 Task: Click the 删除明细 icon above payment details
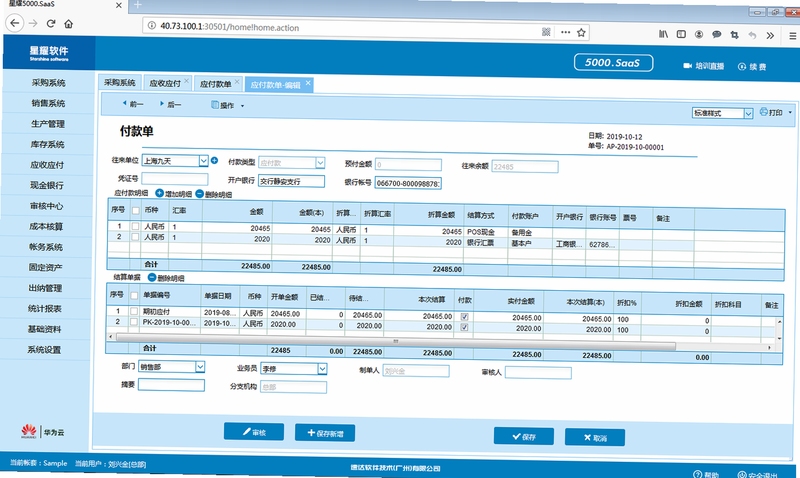[199, 193]
